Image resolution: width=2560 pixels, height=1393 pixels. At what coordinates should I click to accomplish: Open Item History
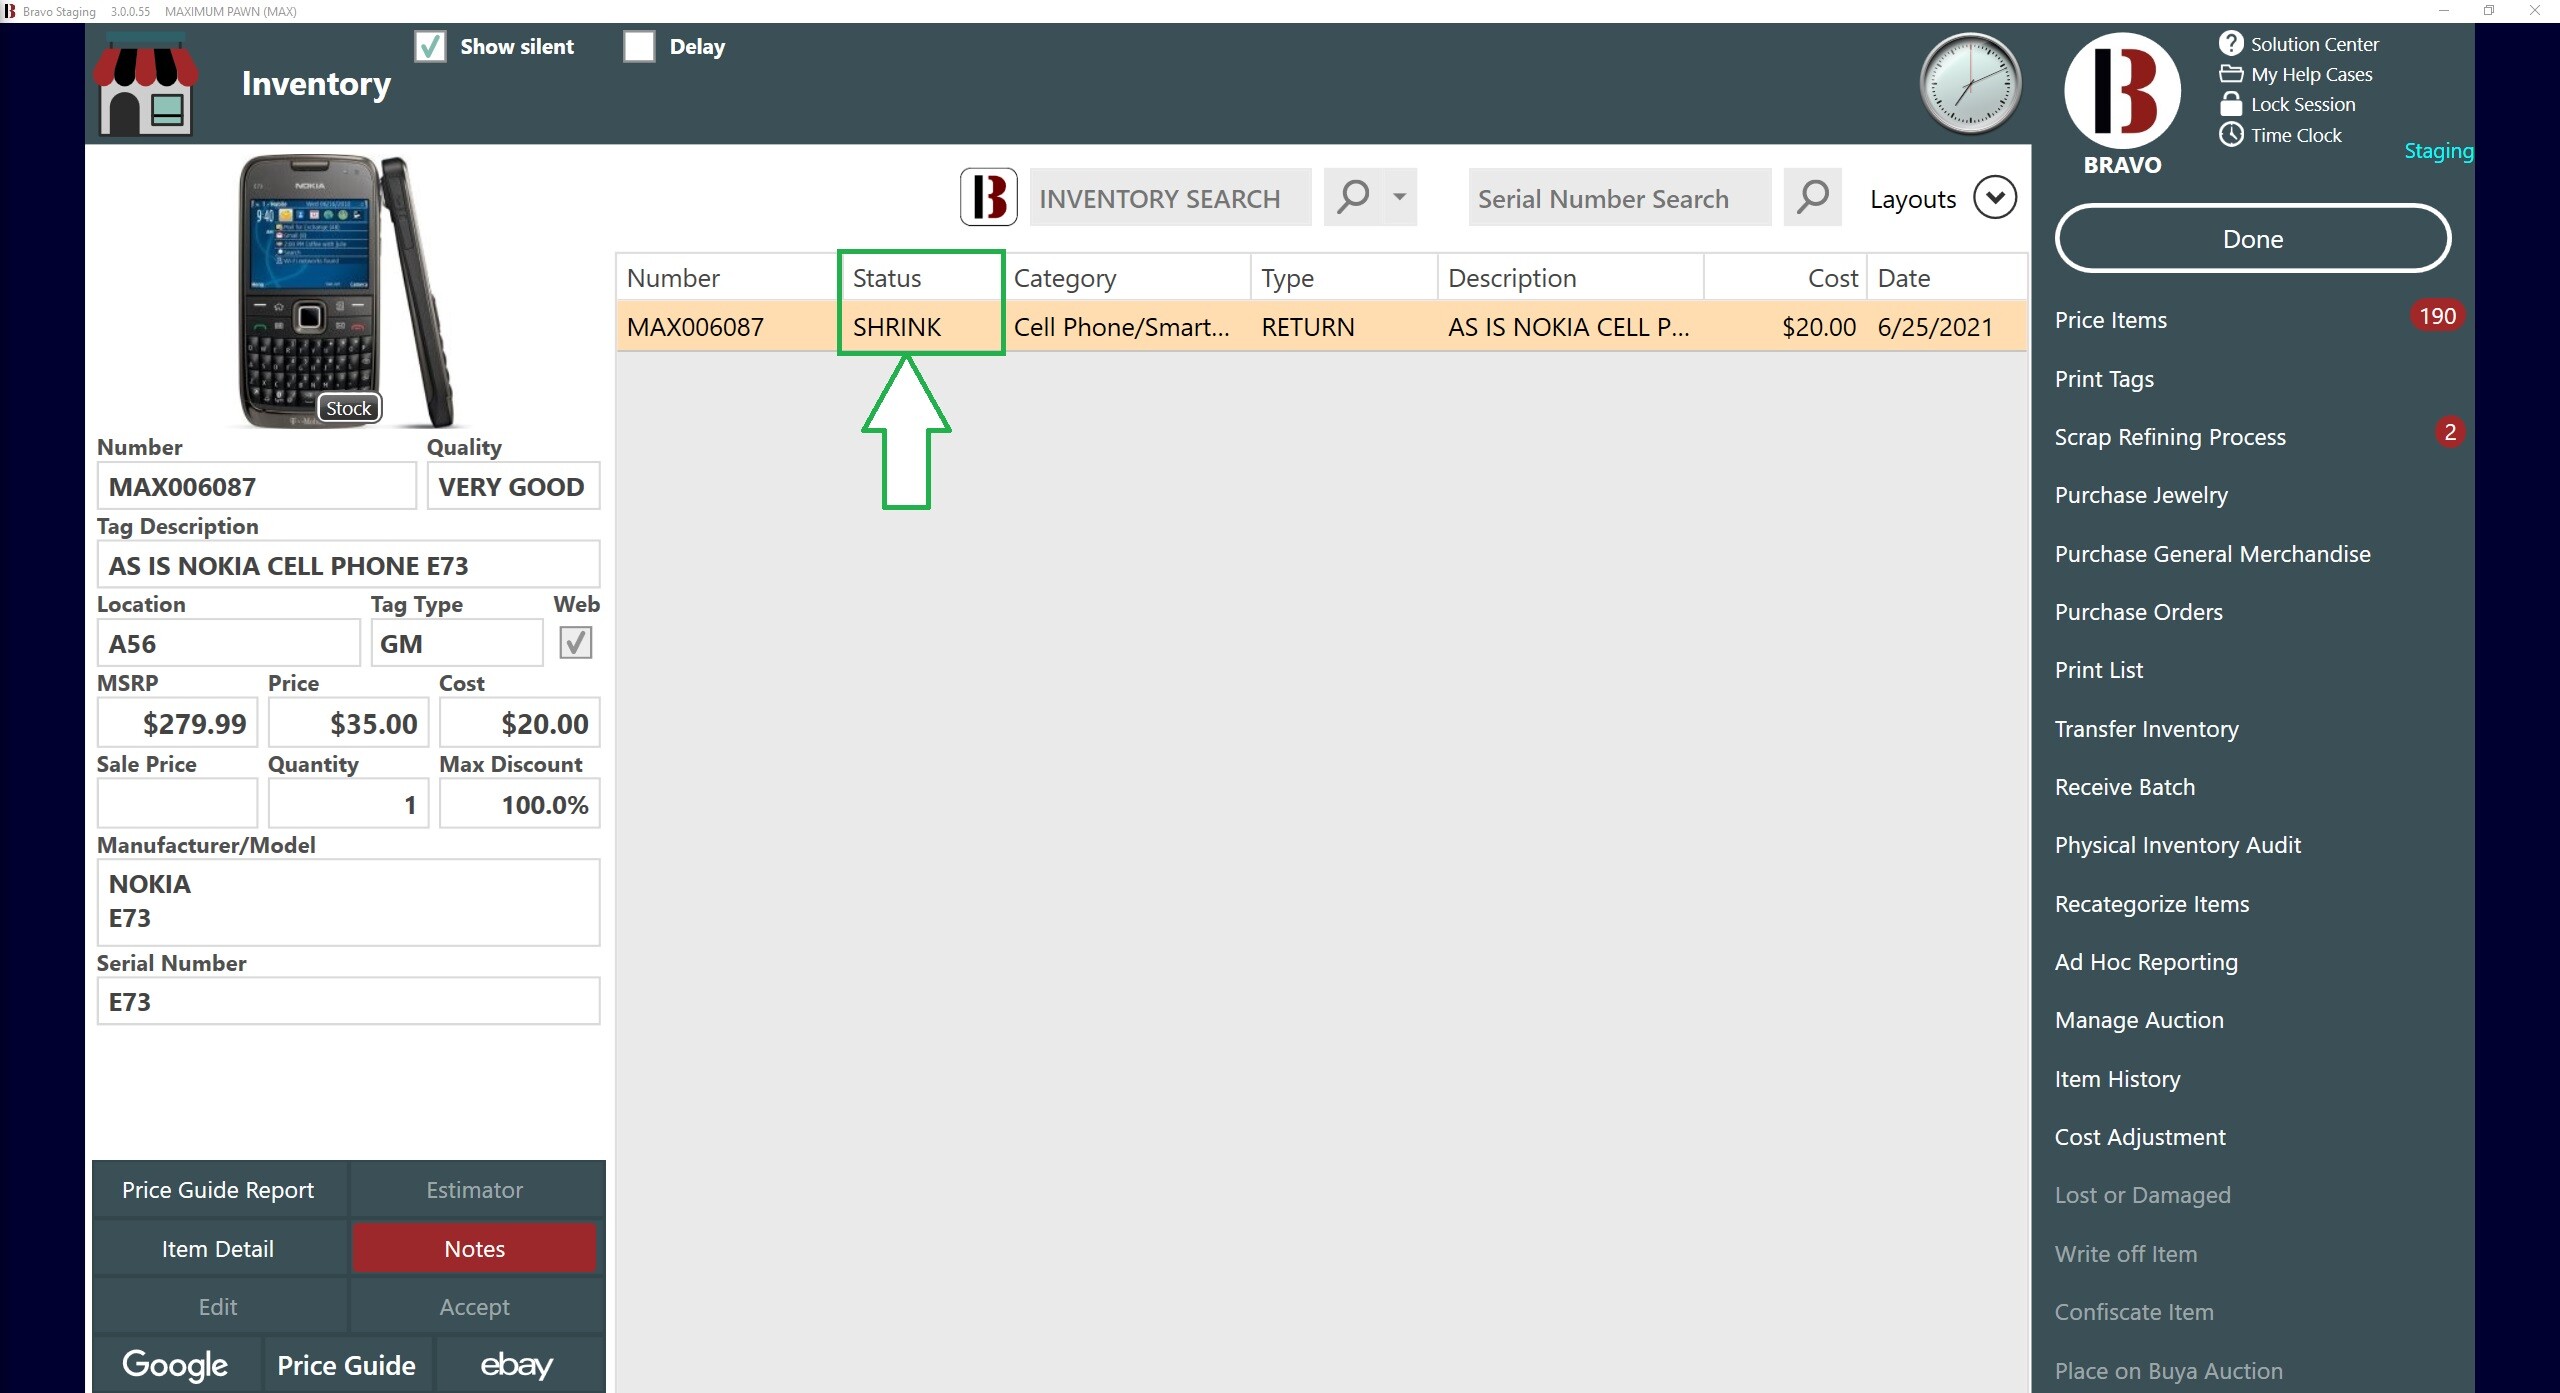tap(2117, 1079)
